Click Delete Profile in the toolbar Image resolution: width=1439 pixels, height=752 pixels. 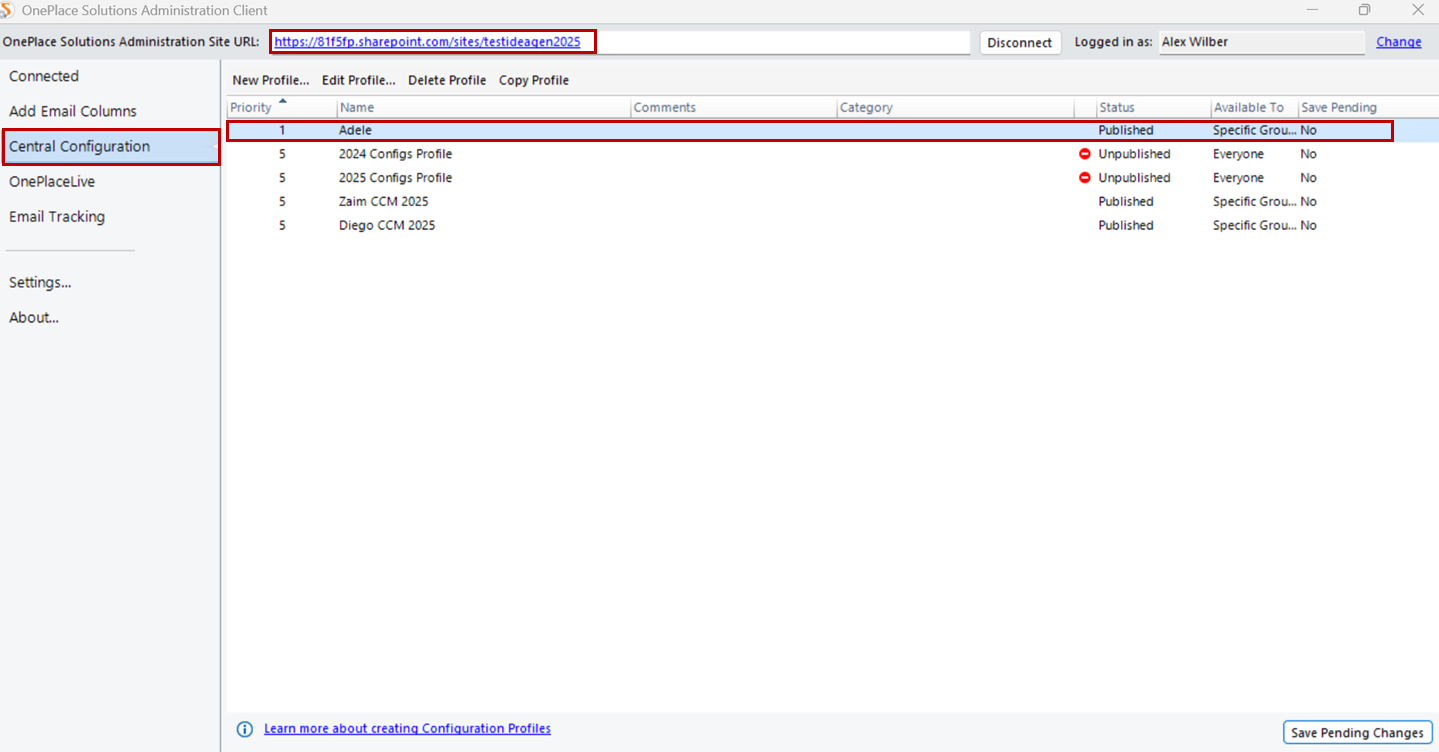(x=447, y=80)
